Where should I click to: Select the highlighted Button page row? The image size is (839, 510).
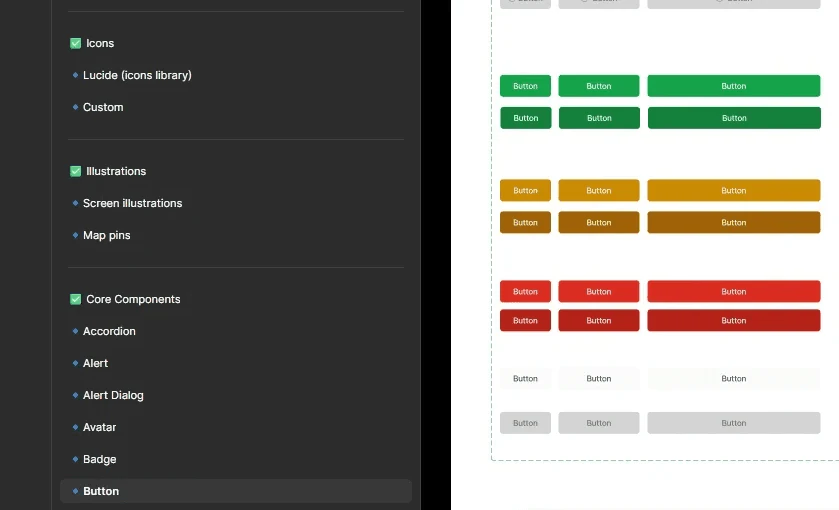(236, 491)
